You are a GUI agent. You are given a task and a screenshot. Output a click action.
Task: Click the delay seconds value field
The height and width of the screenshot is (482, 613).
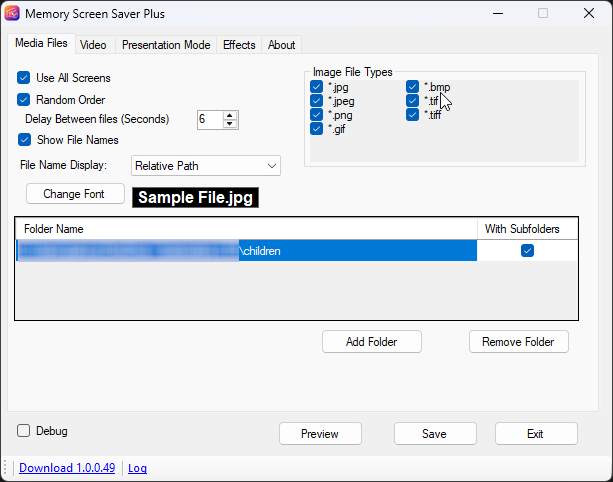tap(210, 120)
